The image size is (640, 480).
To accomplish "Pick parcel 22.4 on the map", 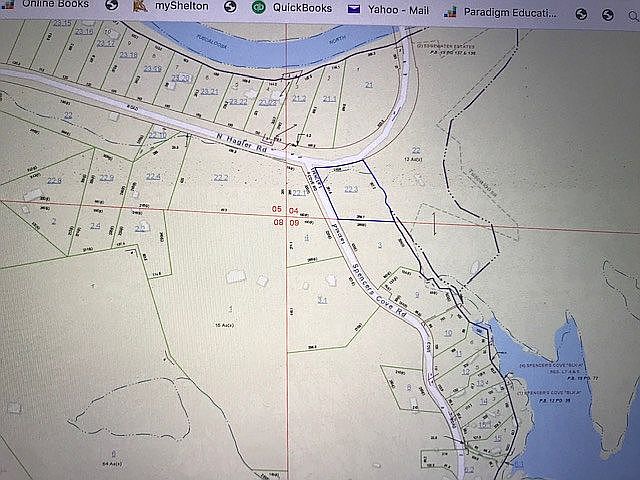I will pyautogui.click(x=153, y=176).
